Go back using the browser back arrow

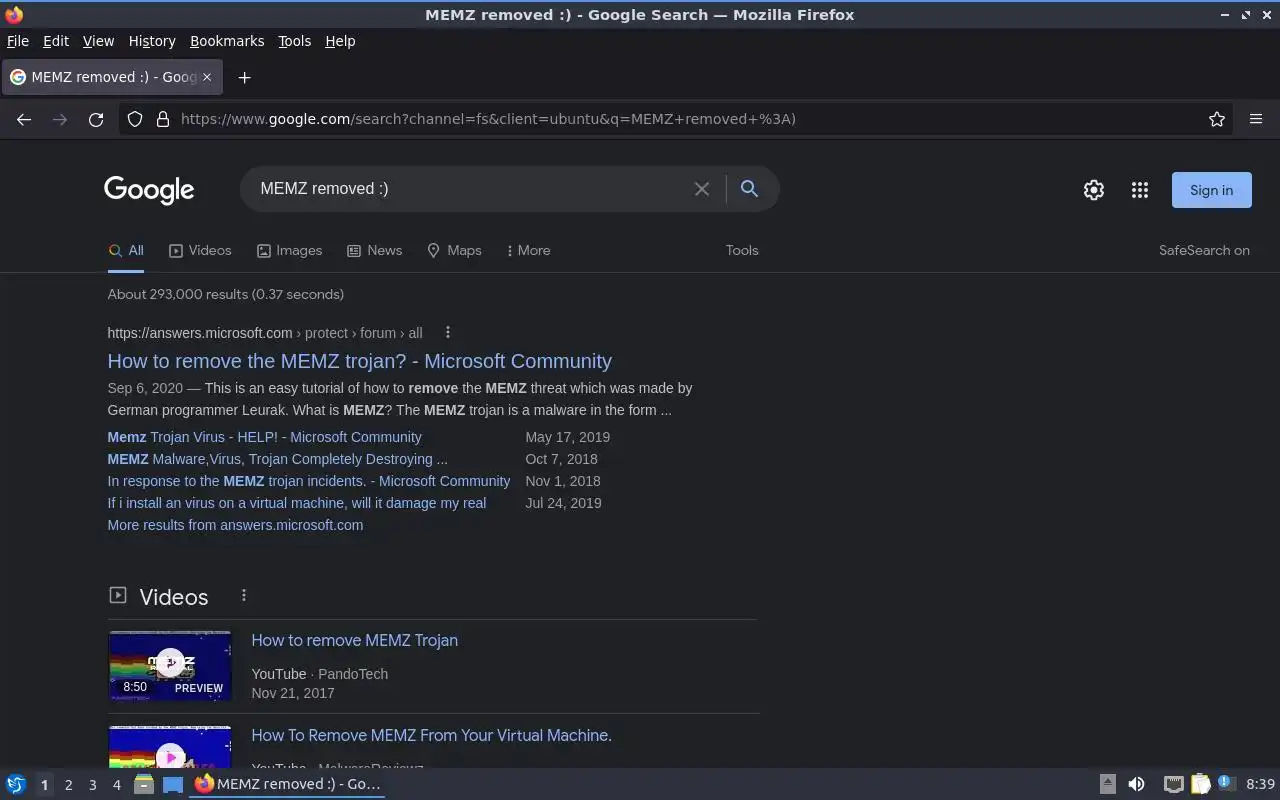pos(24,119)
